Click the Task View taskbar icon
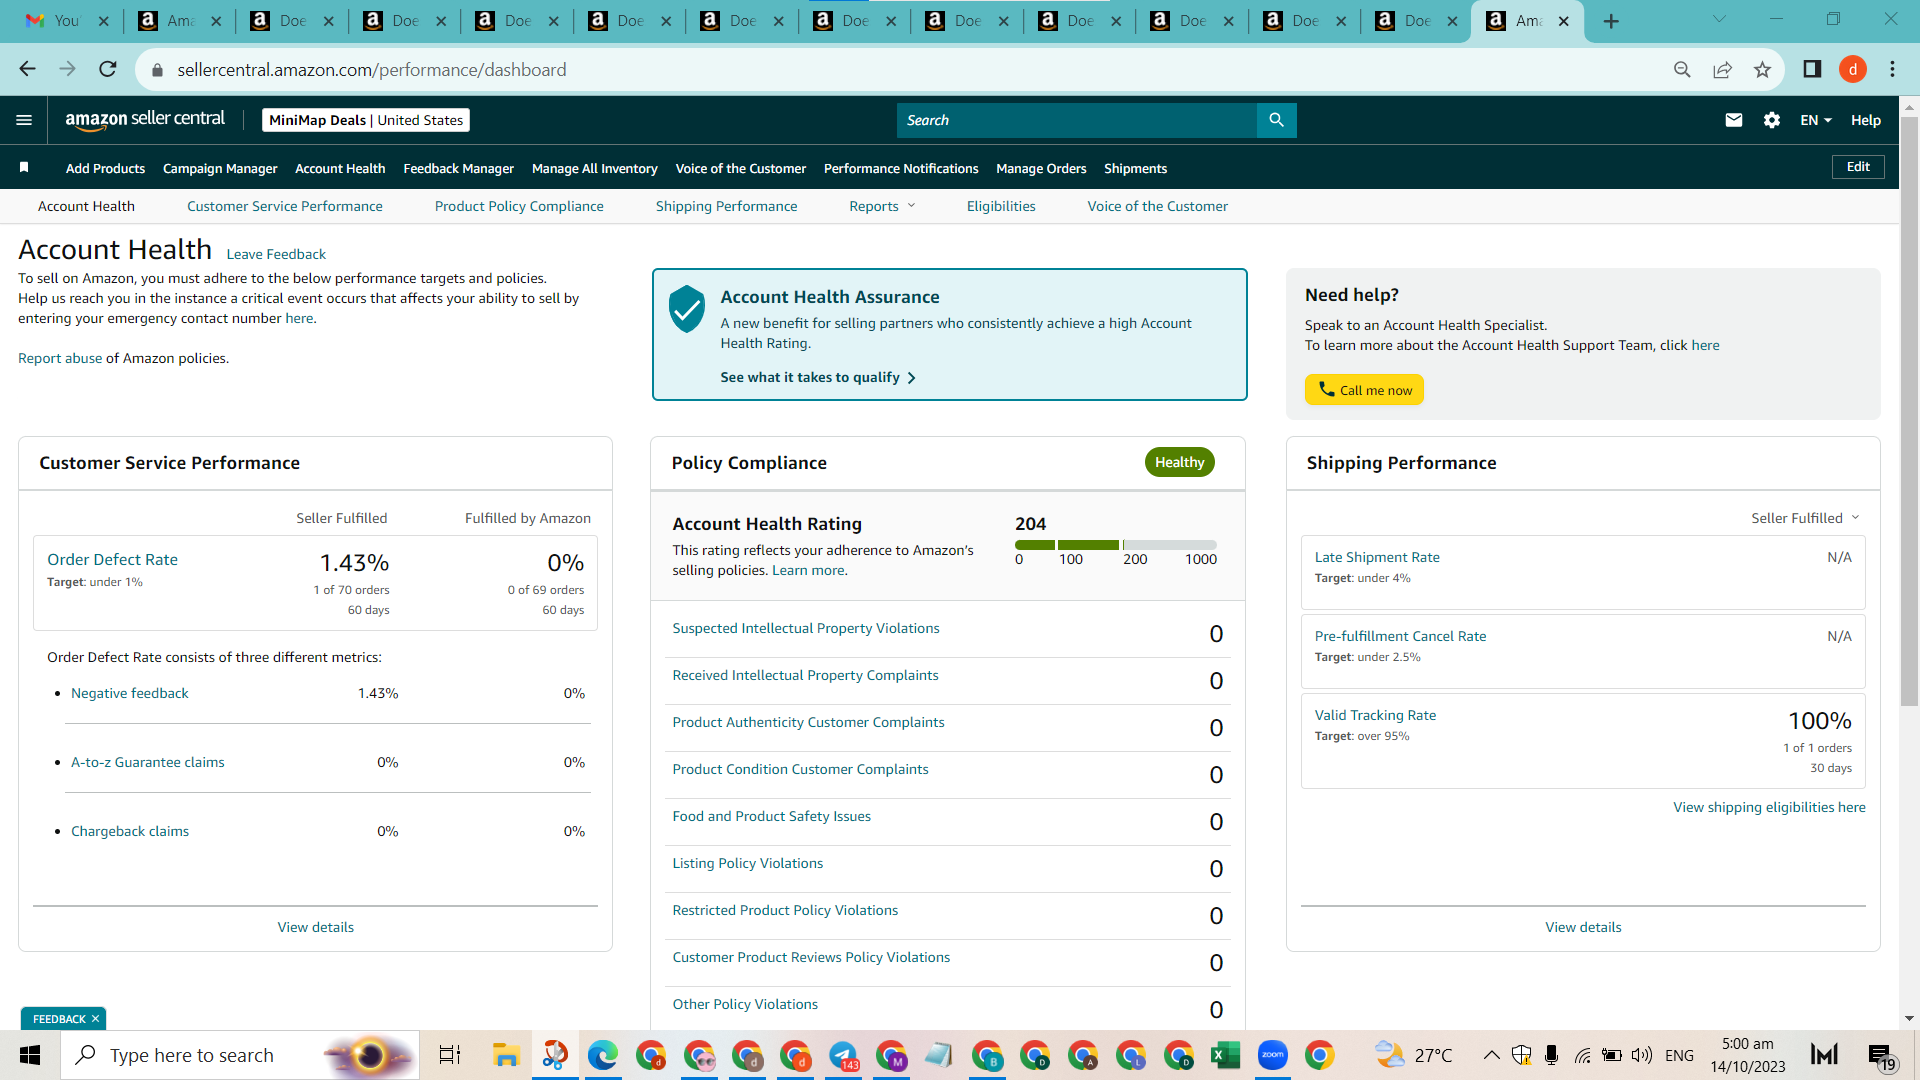 tap(450, 1055)
